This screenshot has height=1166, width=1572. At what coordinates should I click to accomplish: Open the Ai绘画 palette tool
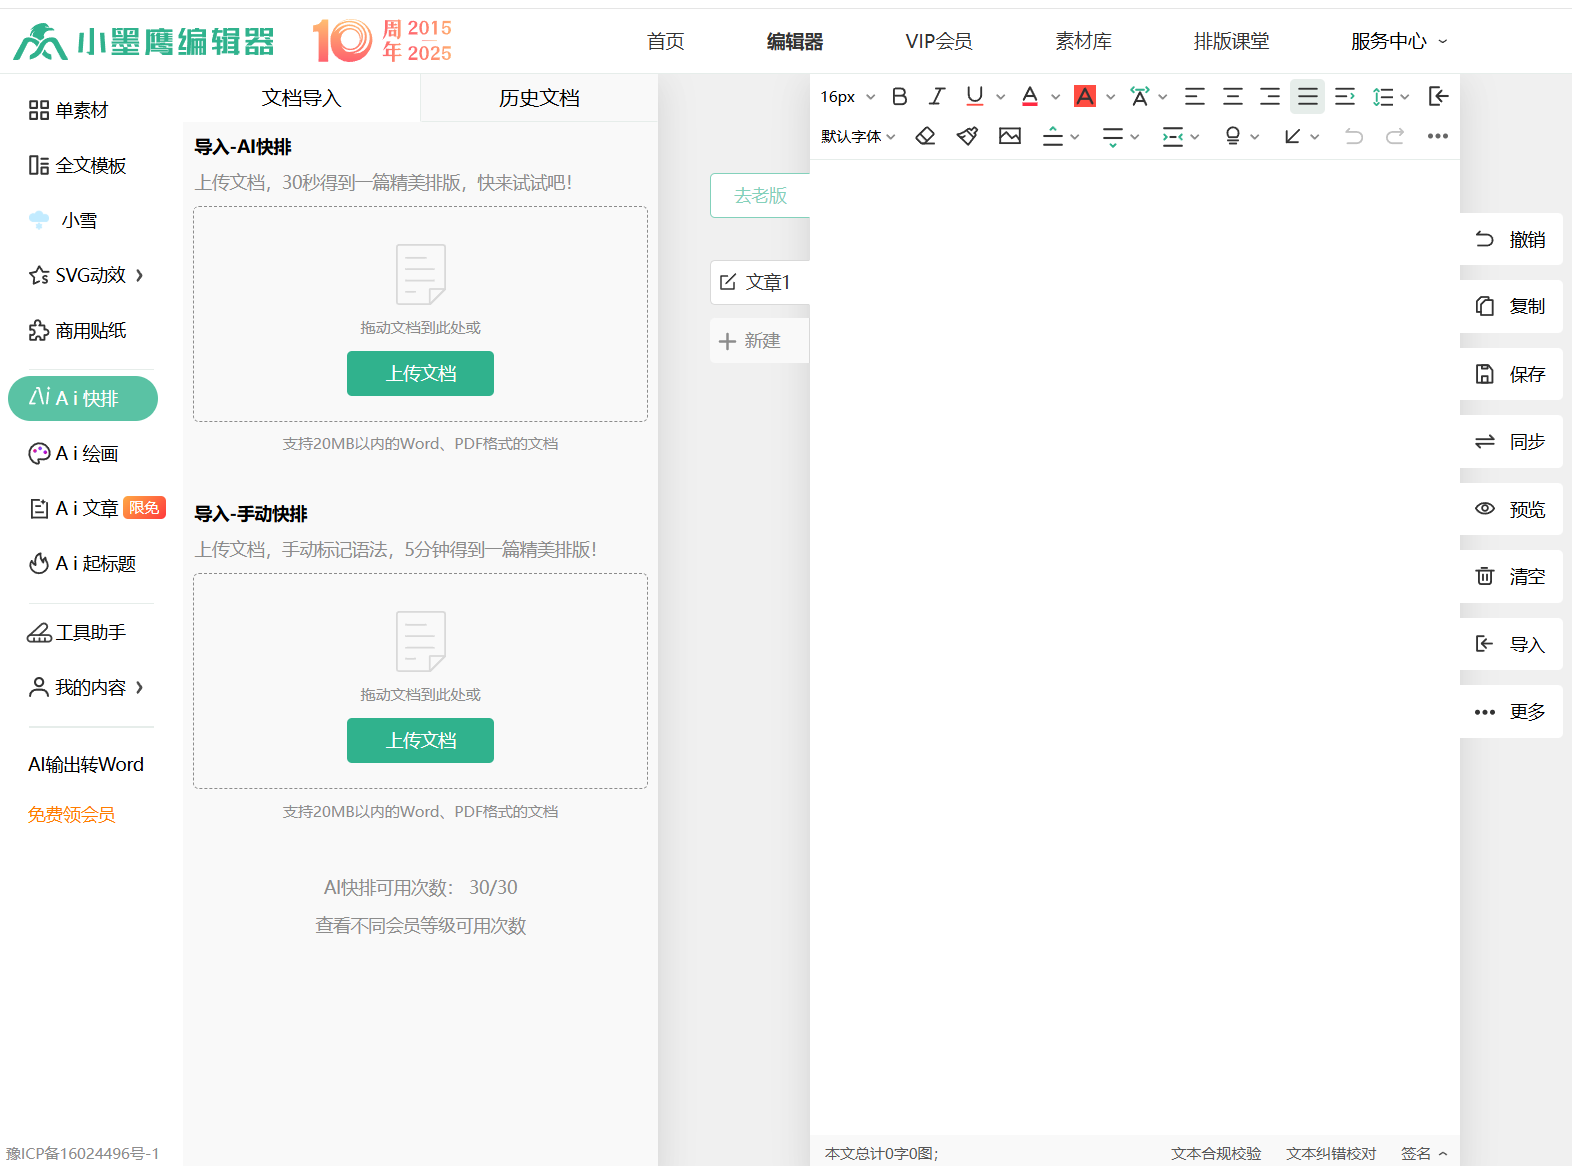pyautogui.click(x=74, y=454)
